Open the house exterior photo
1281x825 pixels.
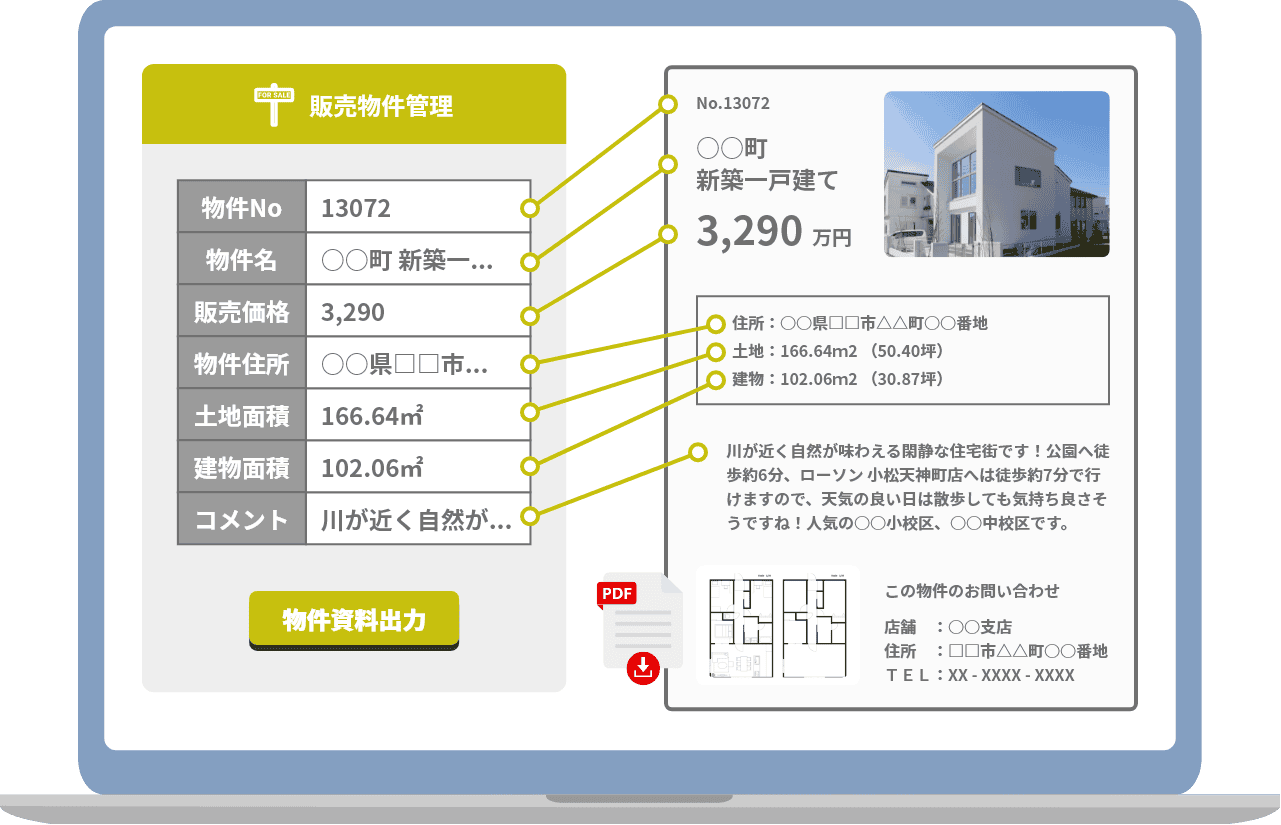click(x=996, y=174)
